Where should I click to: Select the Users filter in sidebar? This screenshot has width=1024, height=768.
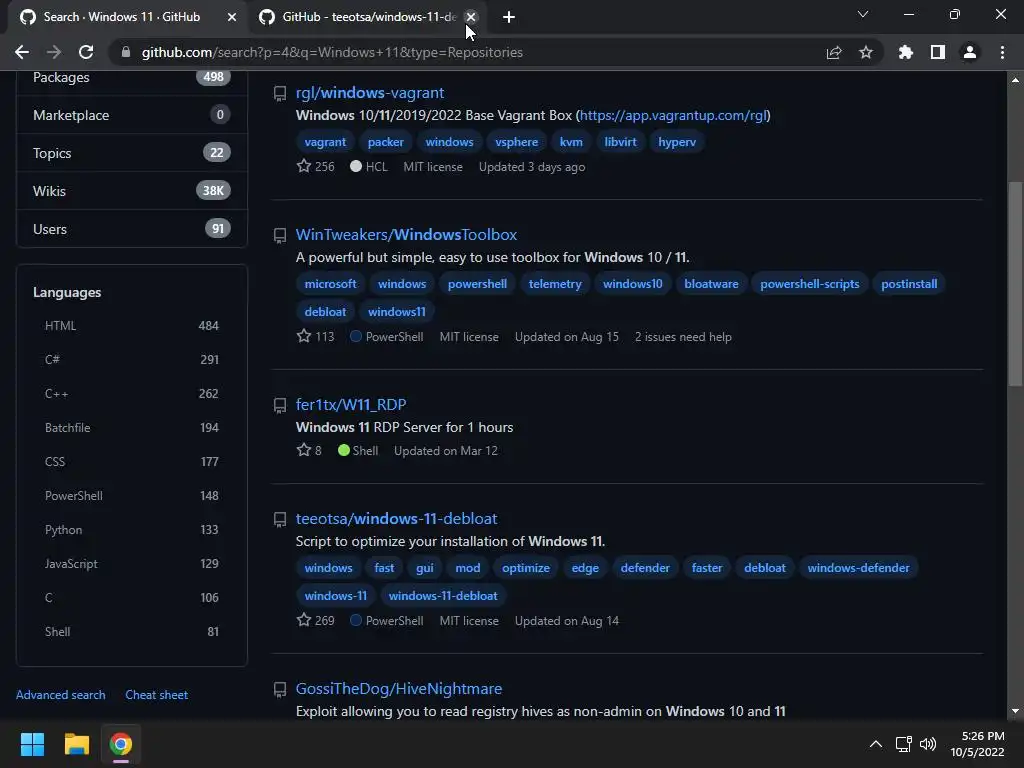click(131, 229)
